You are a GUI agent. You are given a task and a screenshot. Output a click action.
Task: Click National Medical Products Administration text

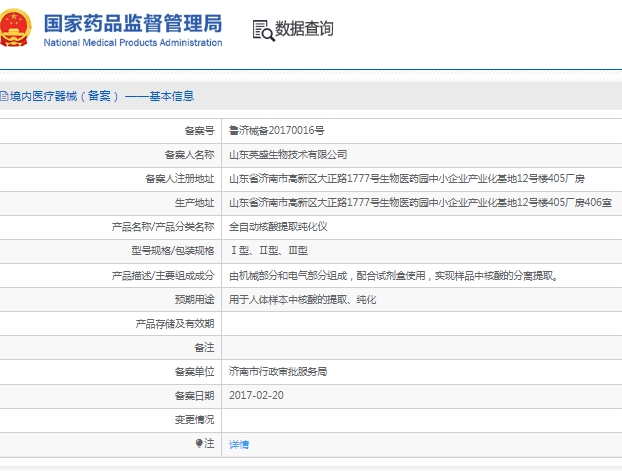tap(133, 42)
